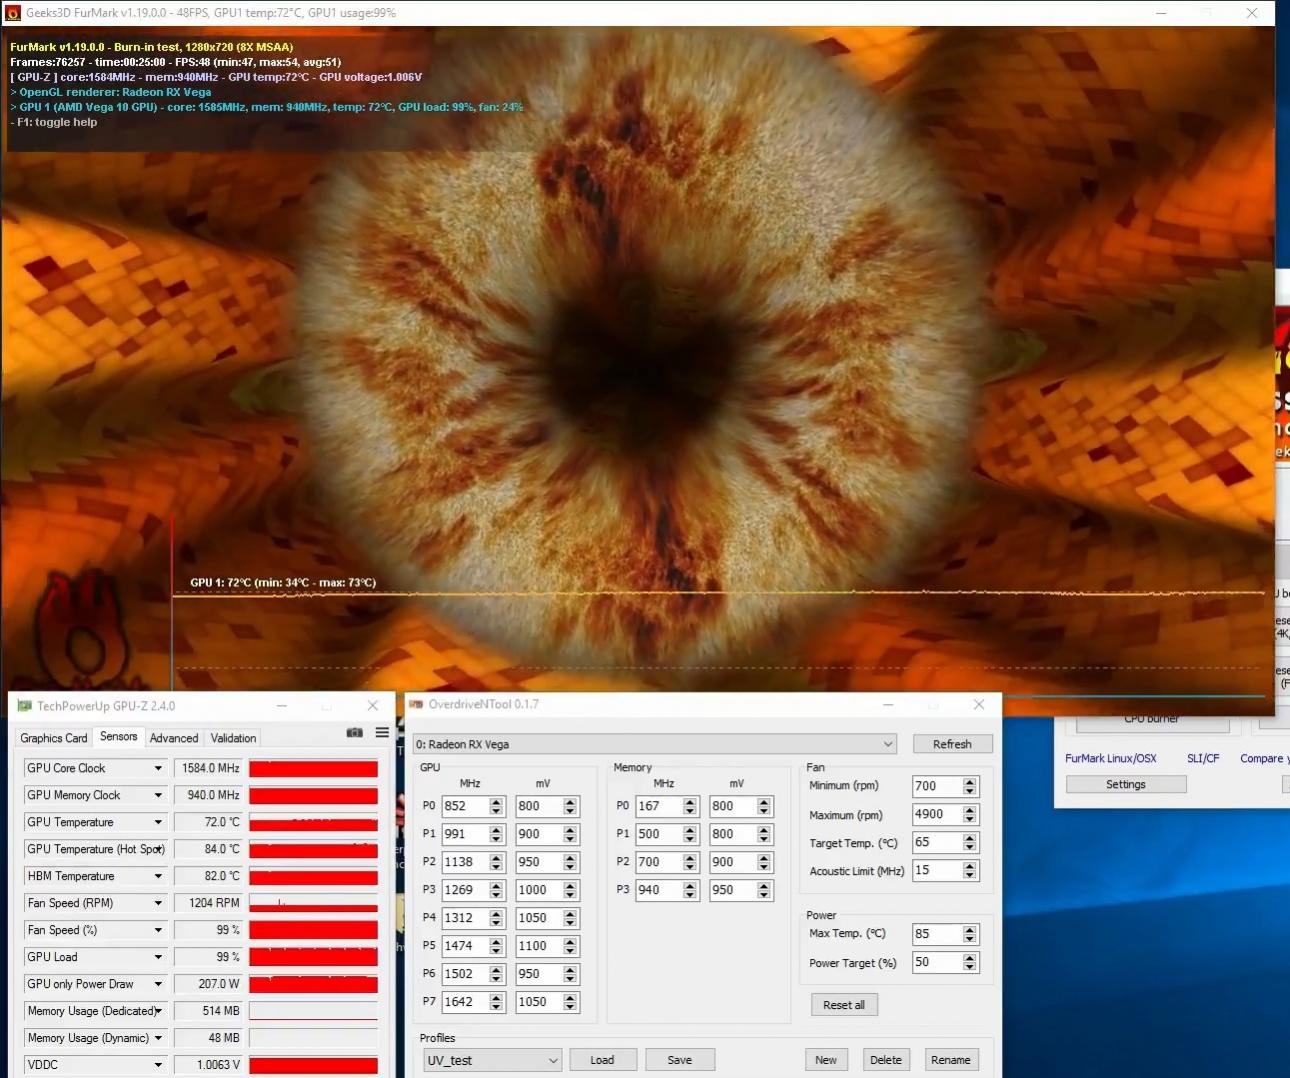The height and width of the screenshot is (1078, 1290).
Task: Click the 514 MB dedicated memory value
Action: pos(209,1011)
